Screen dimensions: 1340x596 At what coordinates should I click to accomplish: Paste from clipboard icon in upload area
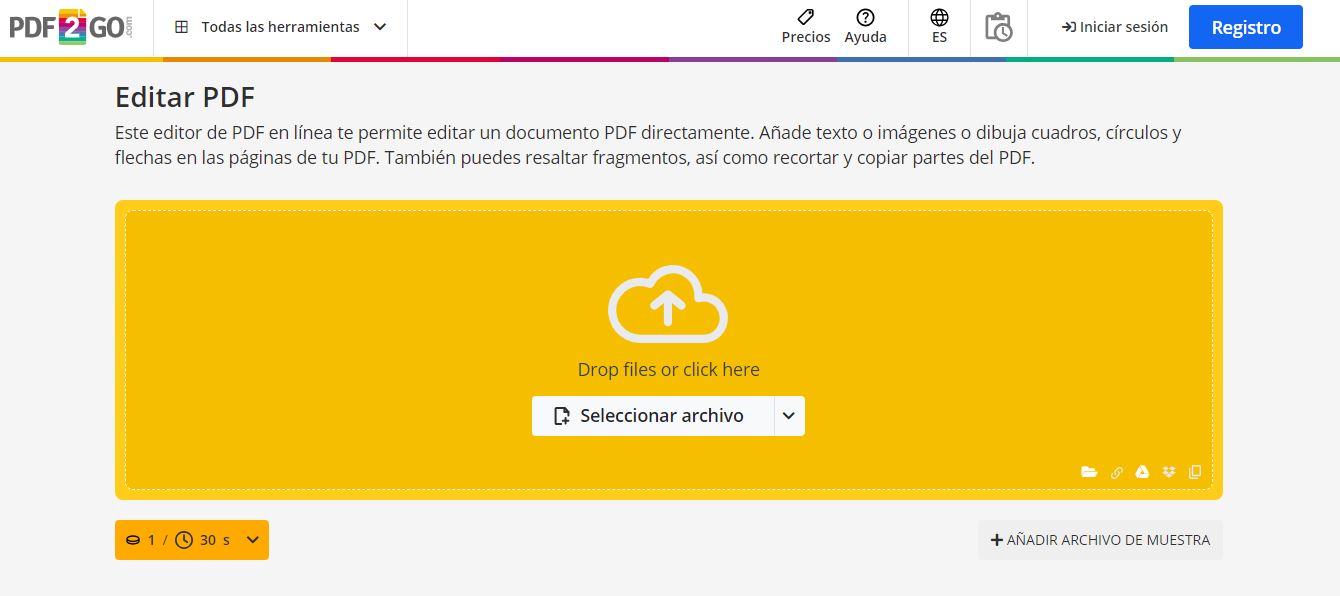pos(1195,472)
